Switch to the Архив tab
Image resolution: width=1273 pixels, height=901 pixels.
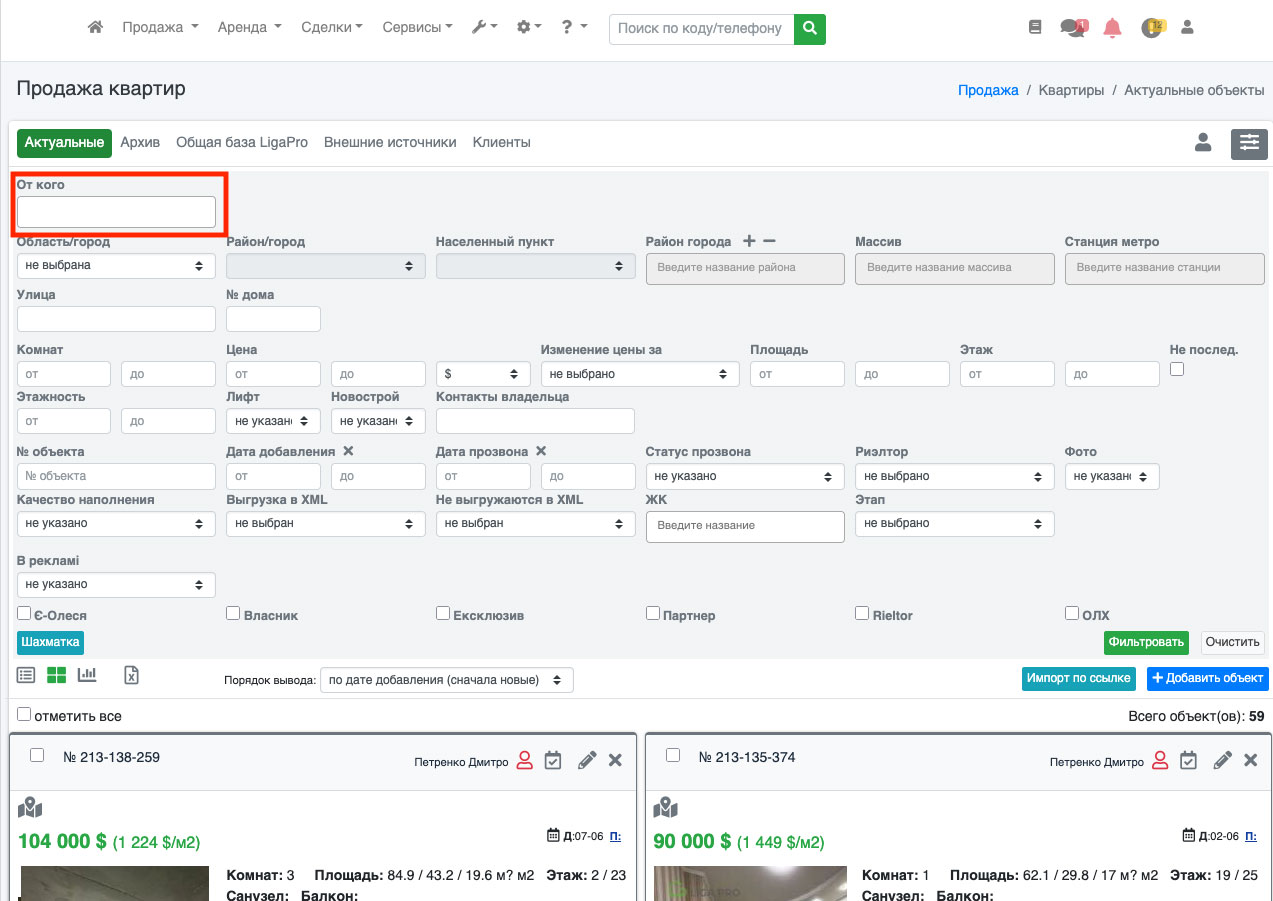point(140,143)
